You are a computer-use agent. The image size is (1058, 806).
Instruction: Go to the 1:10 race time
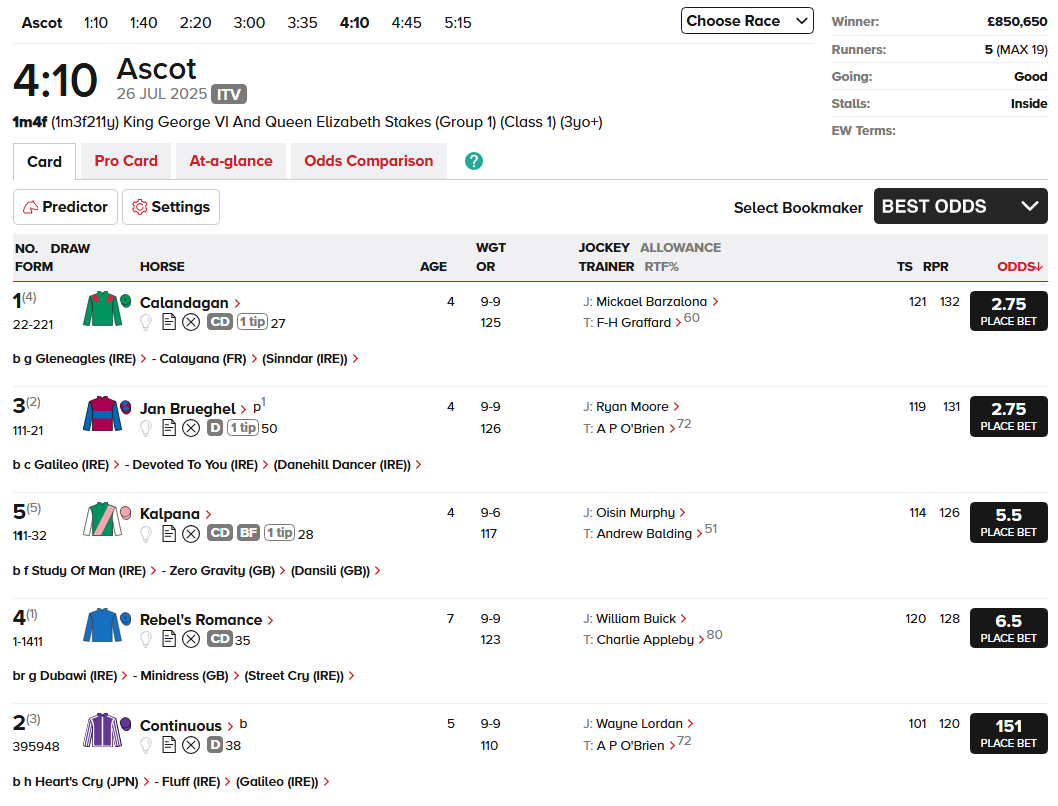click(x=96, y=23)
